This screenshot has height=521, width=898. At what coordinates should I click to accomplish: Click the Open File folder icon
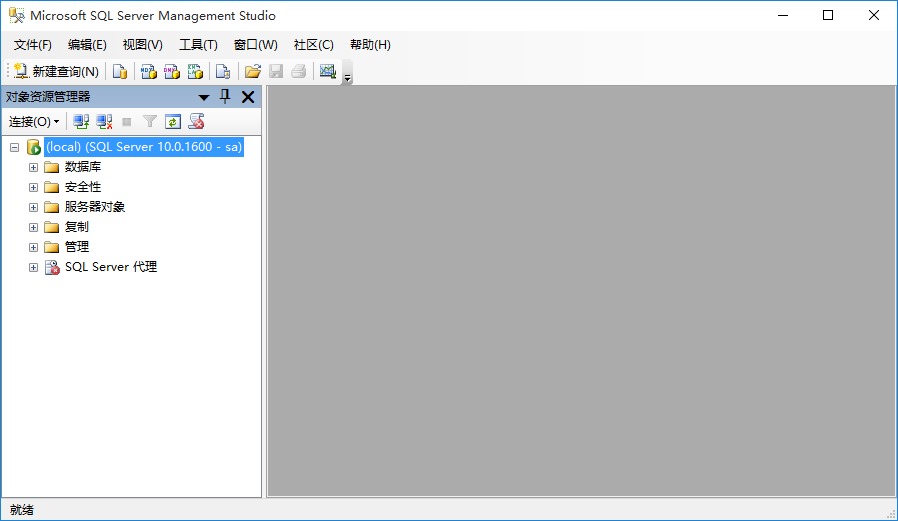click(x=253, y=72)
